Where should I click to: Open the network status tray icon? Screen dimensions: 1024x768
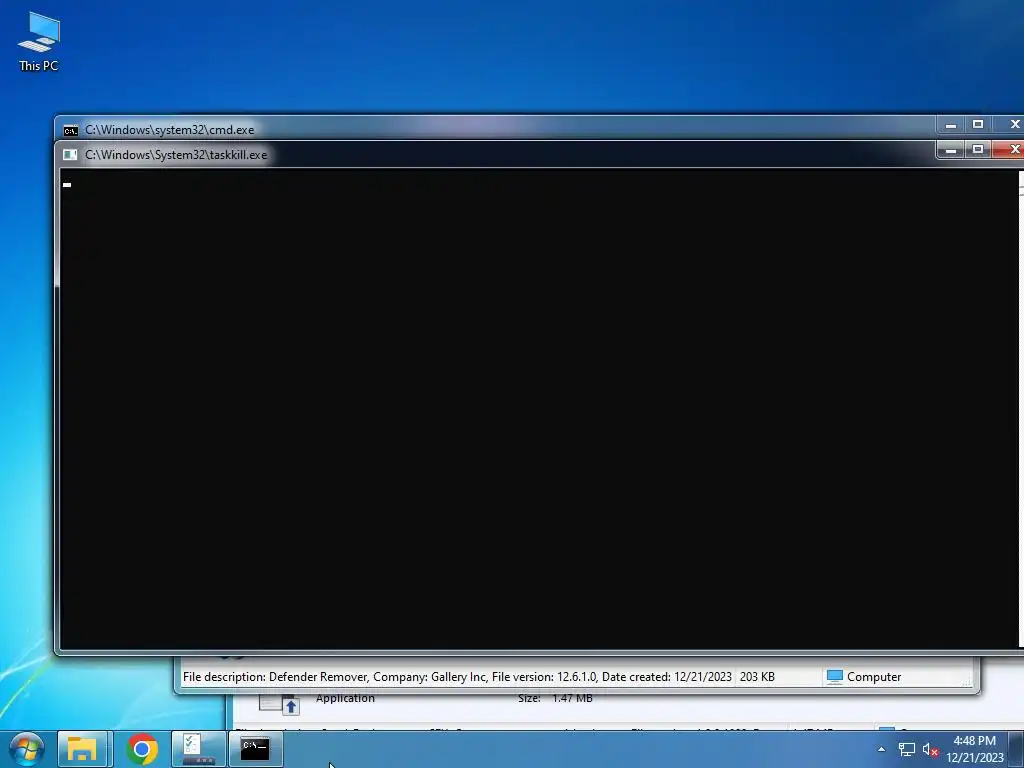906,749
